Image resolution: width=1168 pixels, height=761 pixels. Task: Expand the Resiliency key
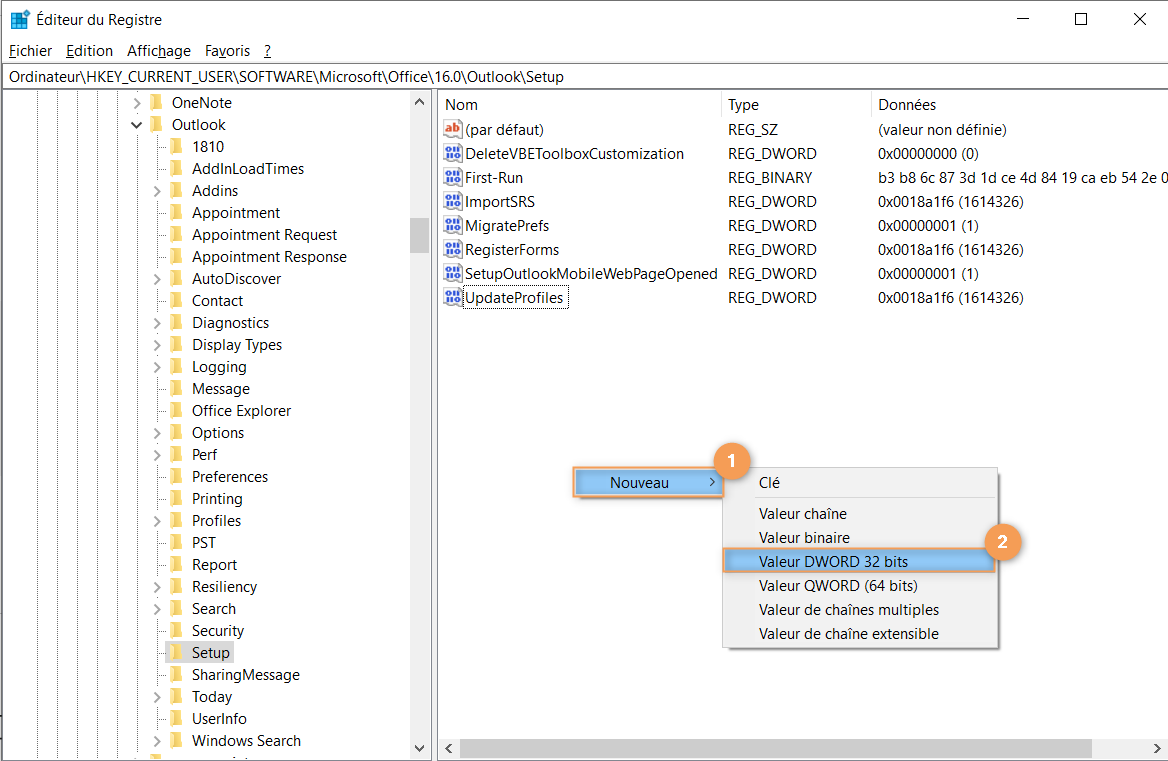(x=157, y=587)
